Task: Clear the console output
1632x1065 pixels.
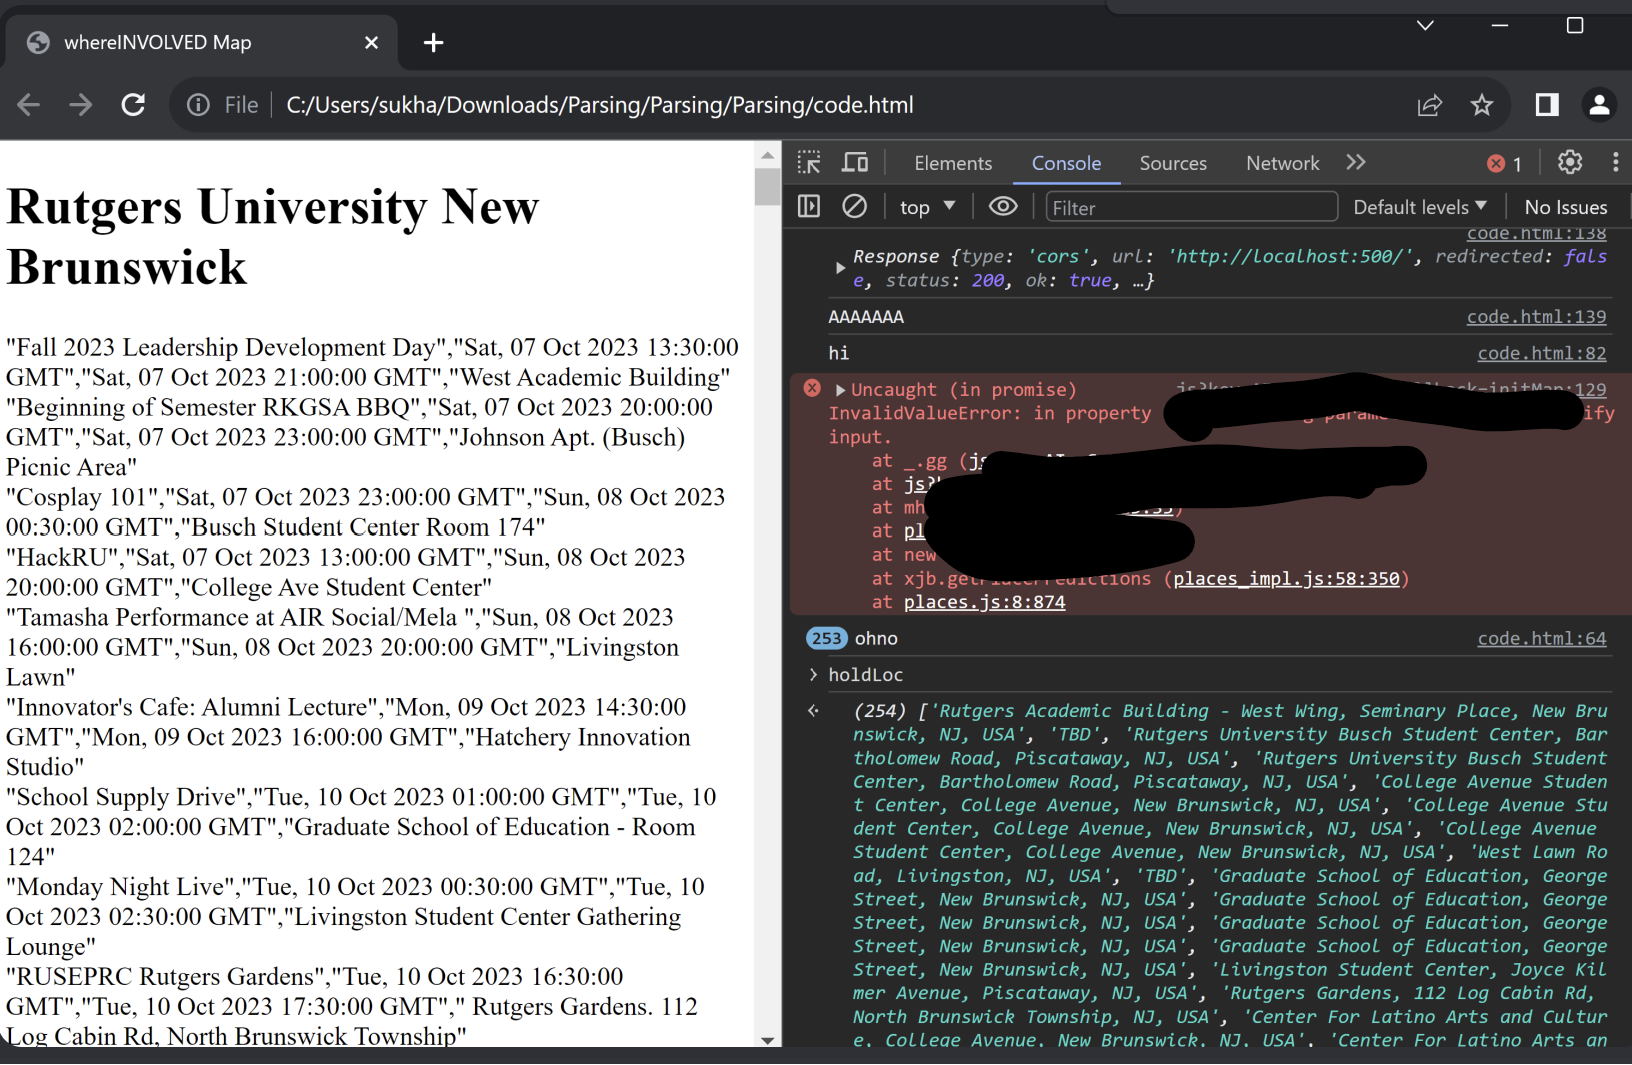Action: pyautogui.click(x=855, y=207)
